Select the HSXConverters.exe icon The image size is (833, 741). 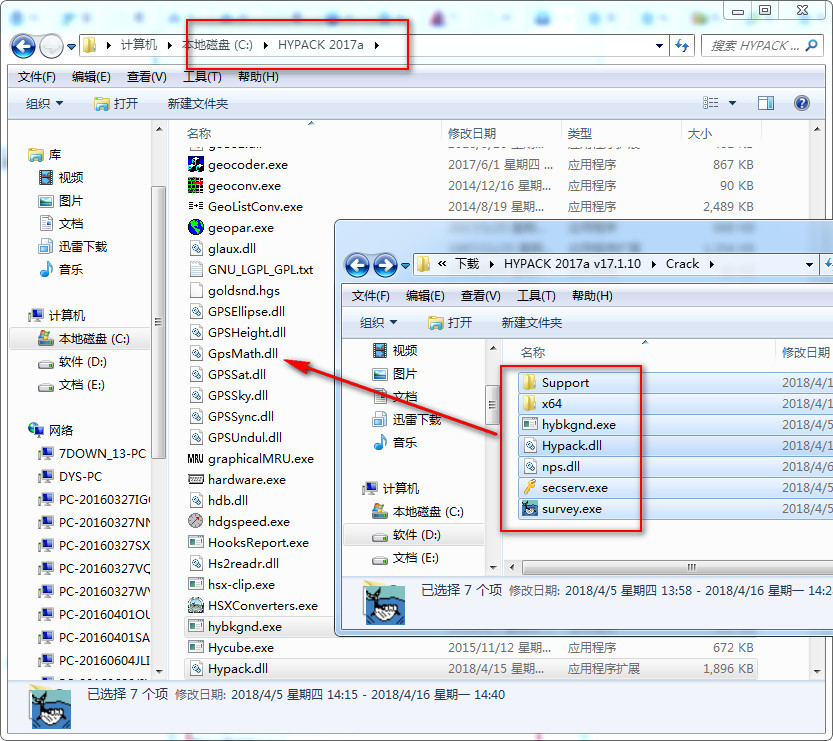196,605
